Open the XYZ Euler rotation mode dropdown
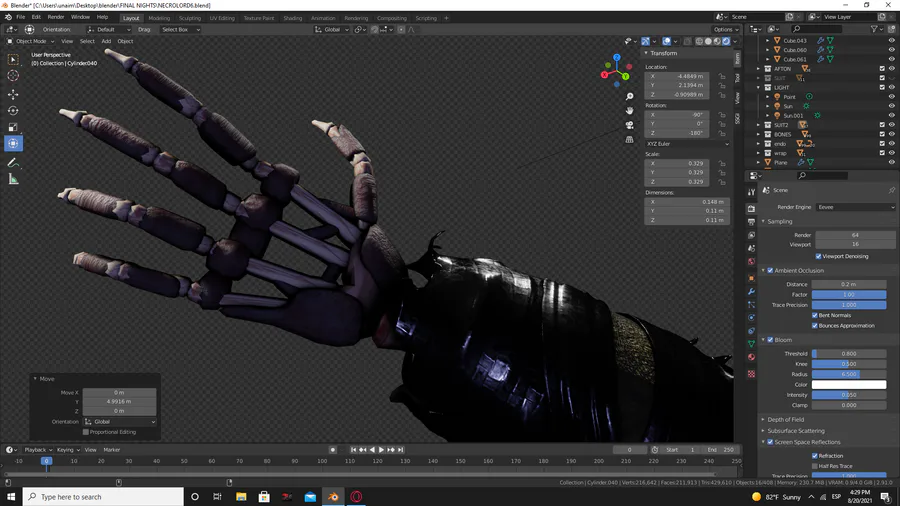Image resolution: width=900 pixels, height=506 pixels. pyautogui.click(x=687, y=144)
